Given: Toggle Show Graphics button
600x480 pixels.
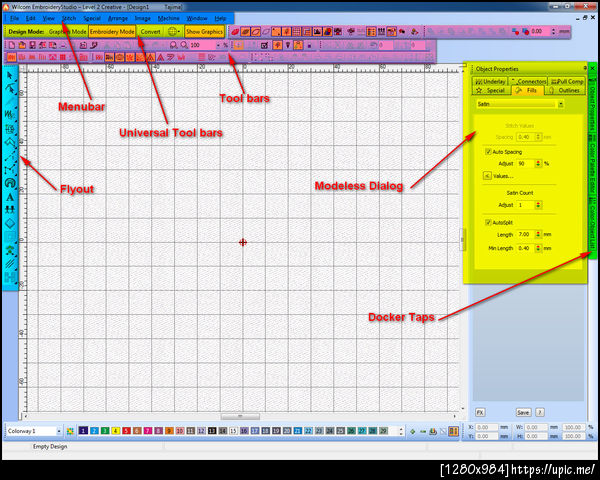Looking at the screenshot, I should point(204,31).
